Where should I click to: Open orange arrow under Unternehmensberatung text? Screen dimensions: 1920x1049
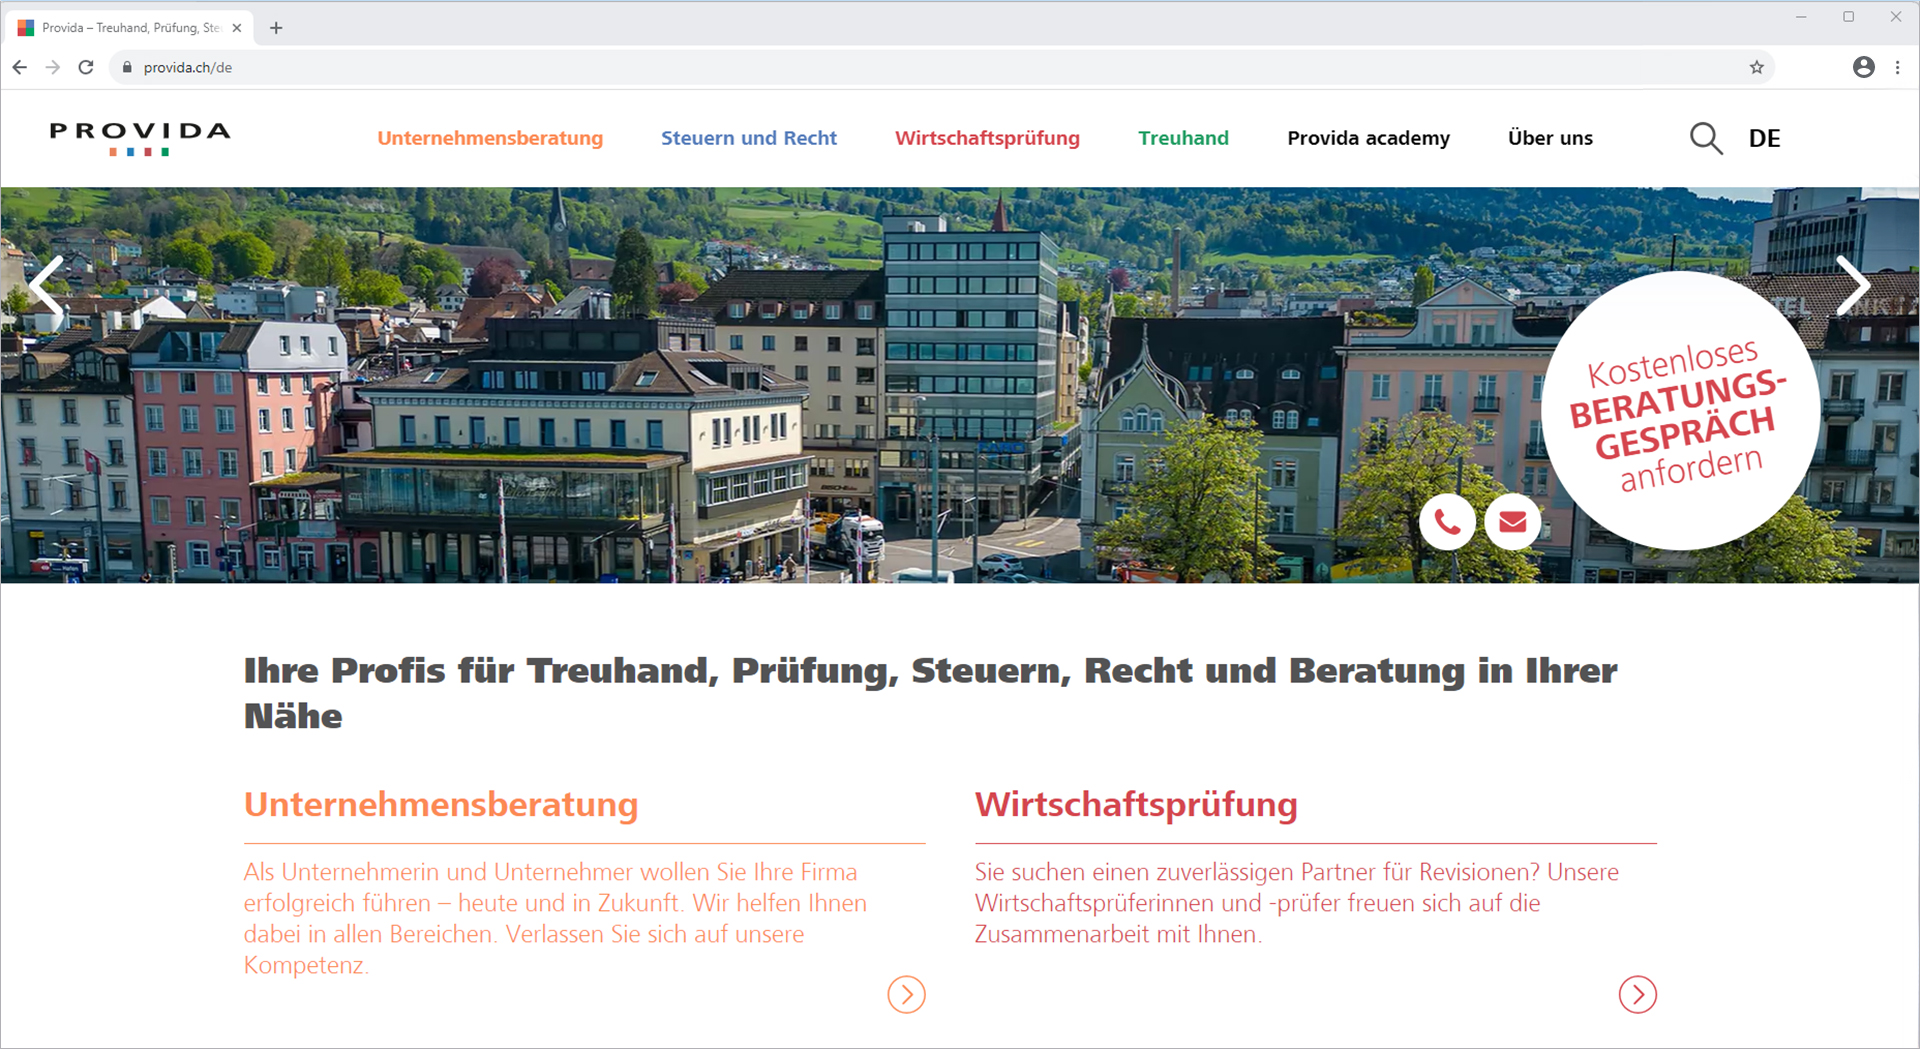tap(906, 994)
